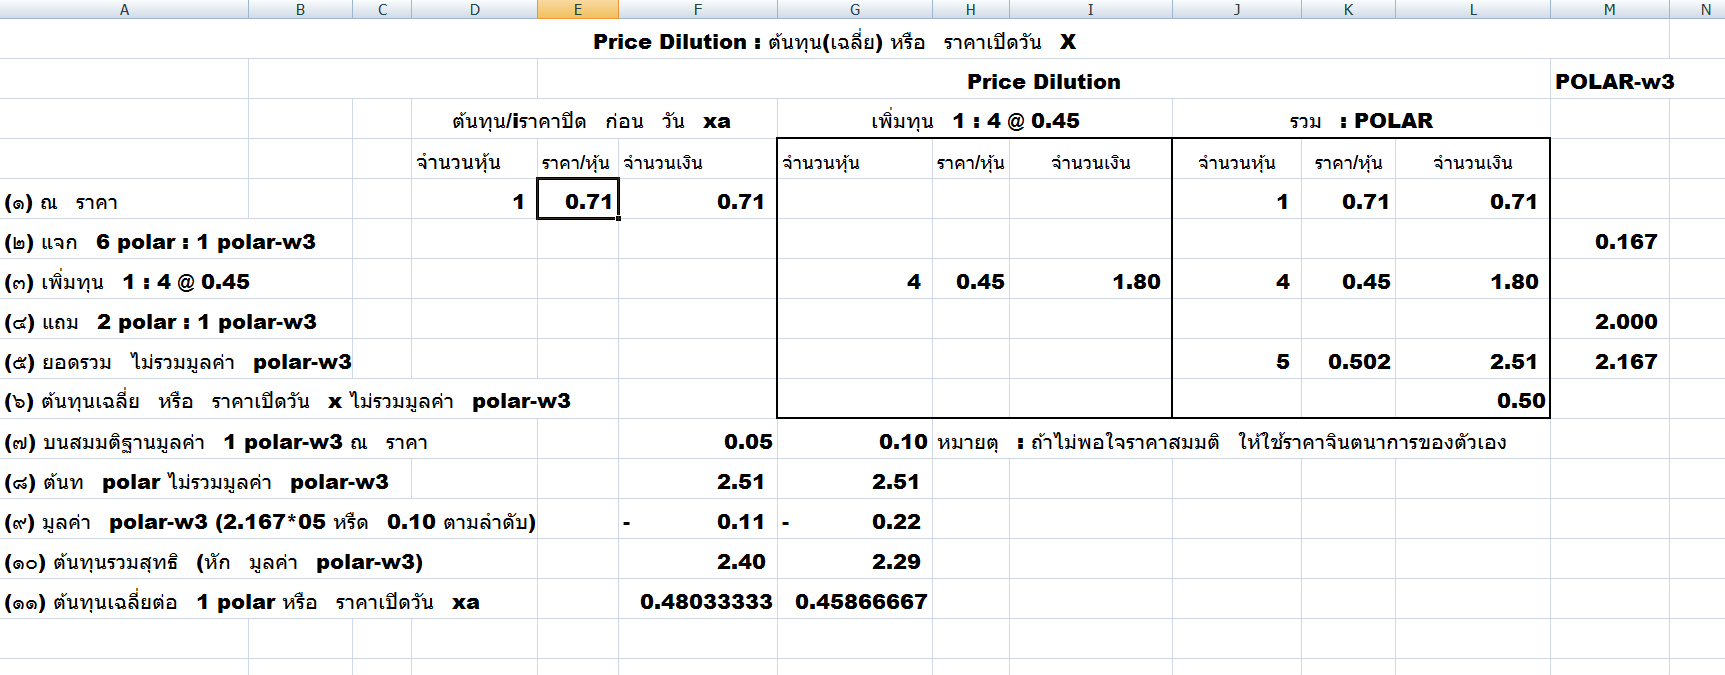
Task: Select 'จำนวนหุ้น' header in column G
Action: point(821,162)
